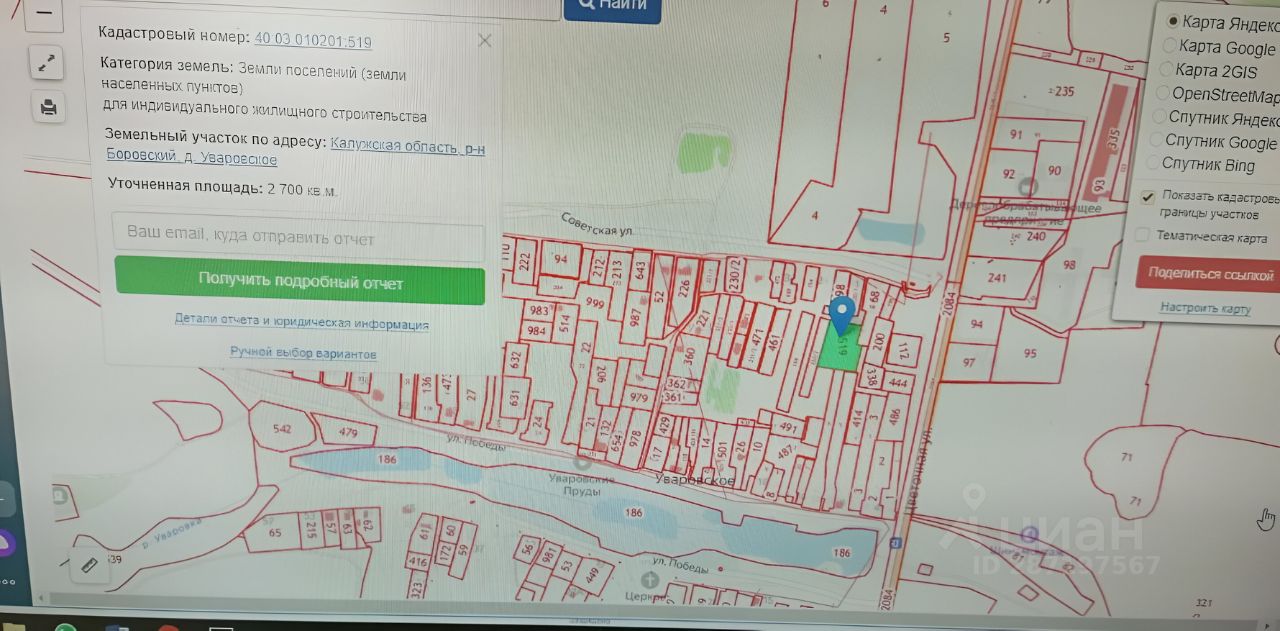Viewport: 1280px width, 631px height.
Task: Open Настроить карту link
Action: [x=1205, y=308]
